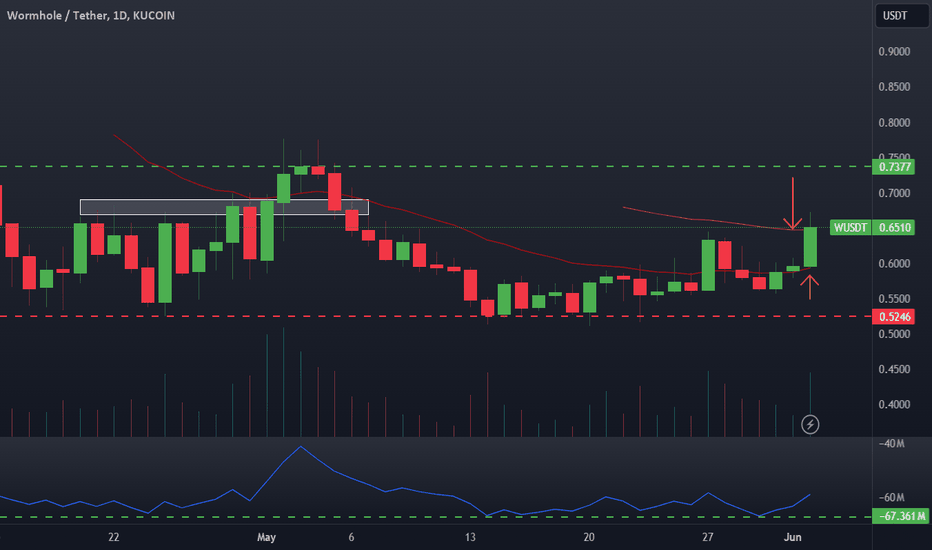
Task: Click the 0.7000 price axis tick
Action: click(894, 193)
